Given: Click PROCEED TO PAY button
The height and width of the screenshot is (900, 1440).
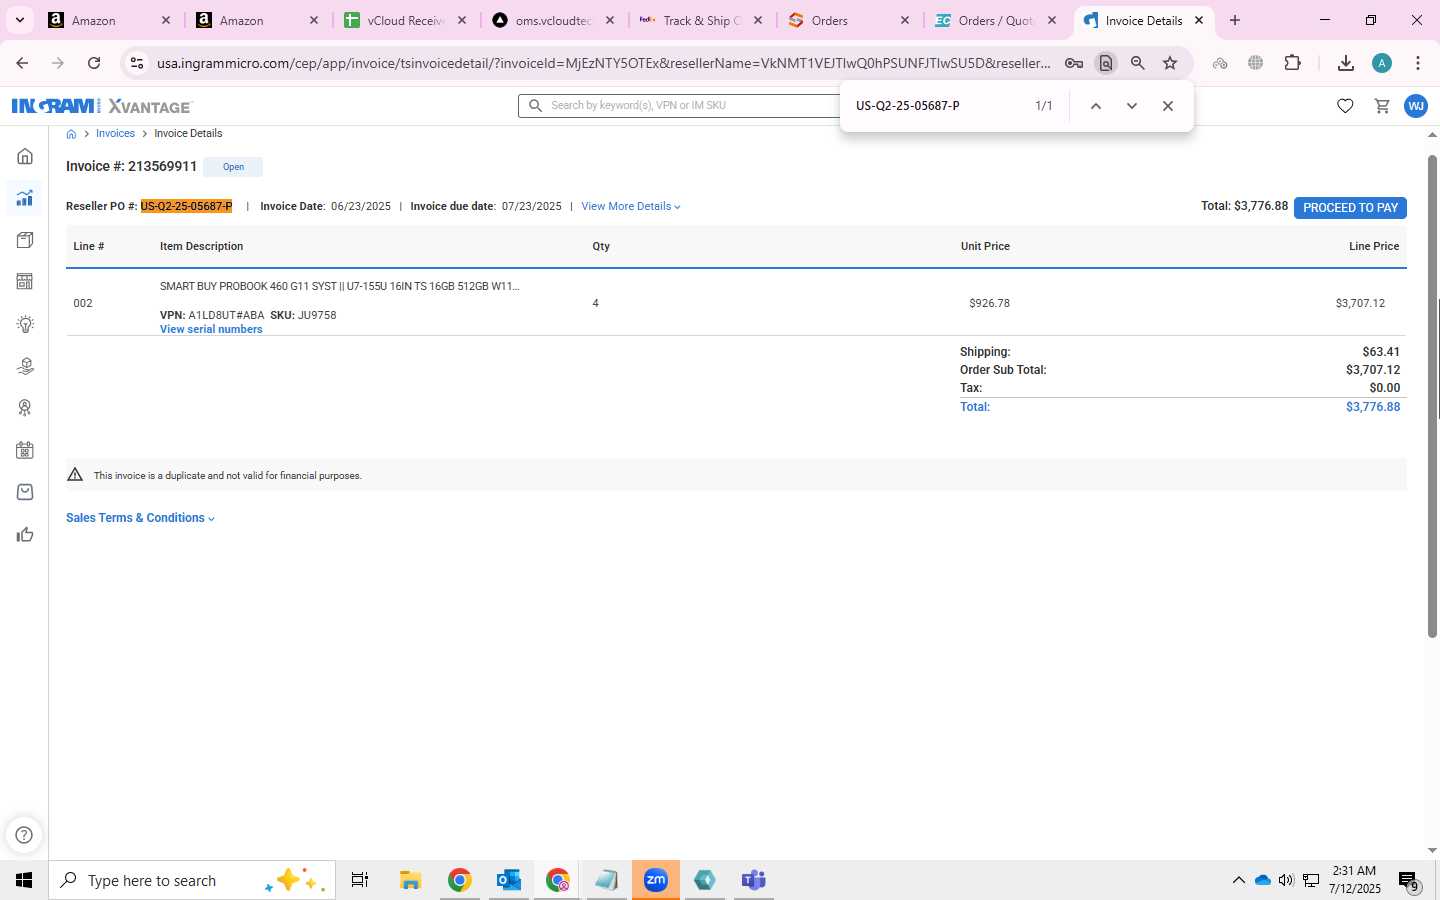Looking at the screenshot, I should click(x=1350, y=208).
